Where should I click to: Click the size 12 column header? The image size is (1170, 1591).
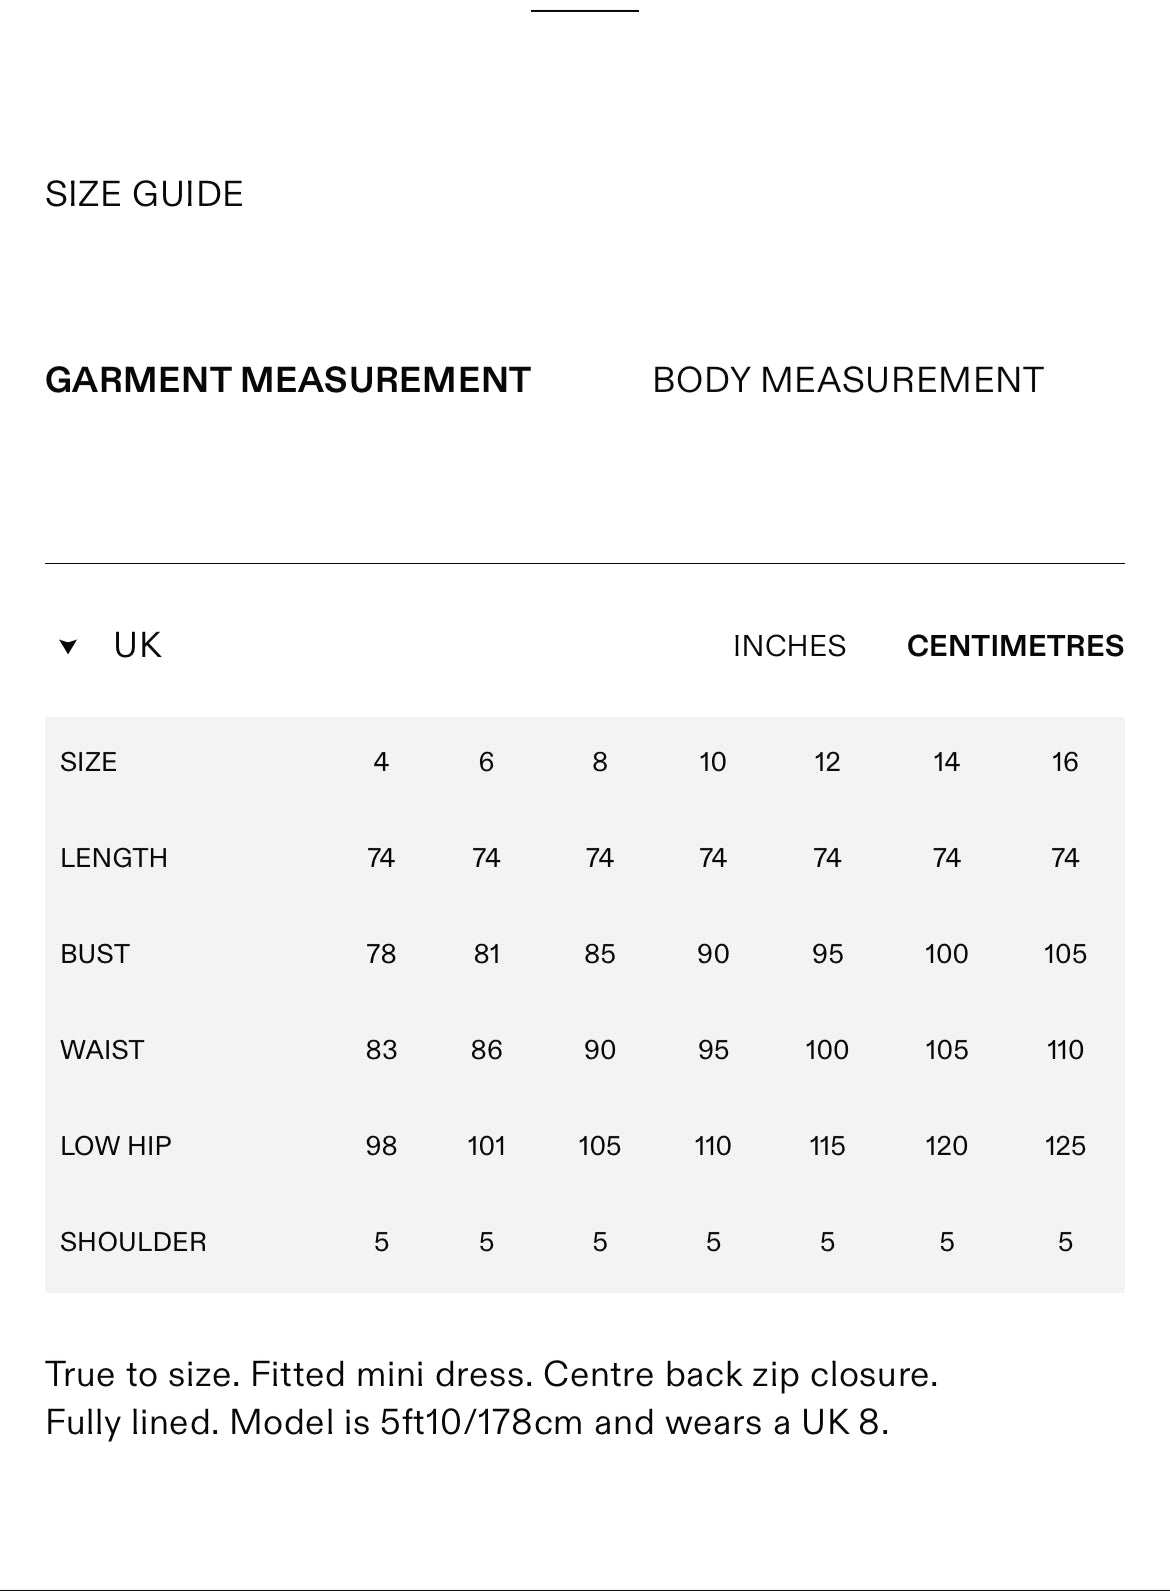[x=827, y=762]
